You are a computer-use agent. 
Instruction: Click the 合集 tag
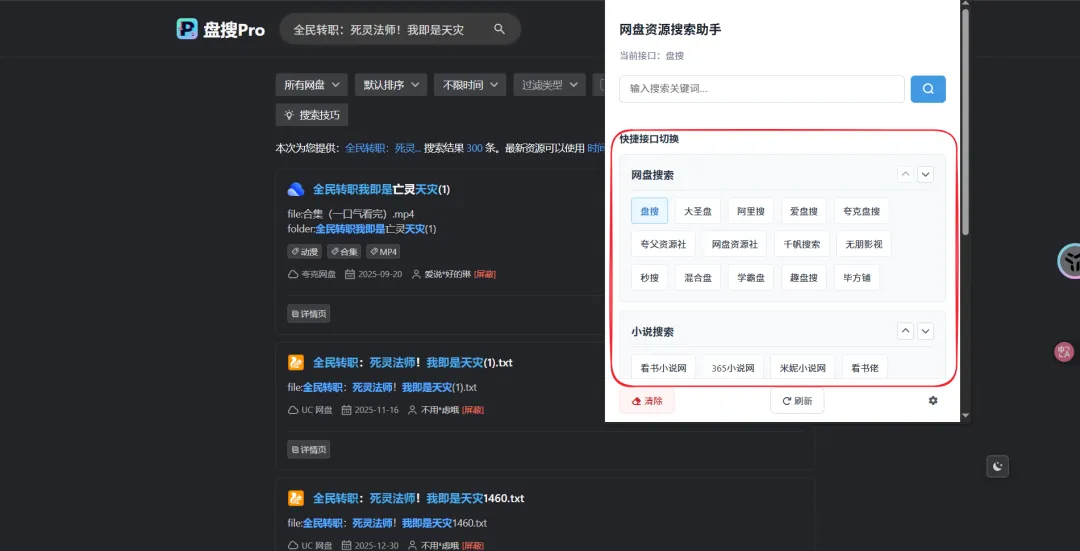pyautogui.click(x=344, y=252)
